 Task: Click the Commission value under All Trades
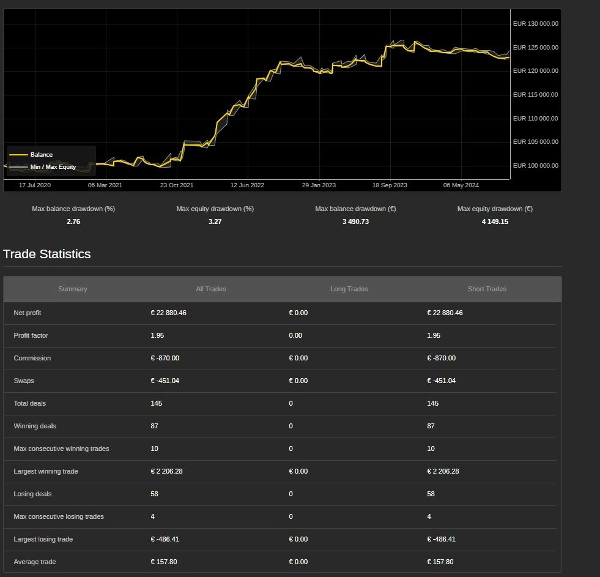pyautogui.click(x=165, y=358)
